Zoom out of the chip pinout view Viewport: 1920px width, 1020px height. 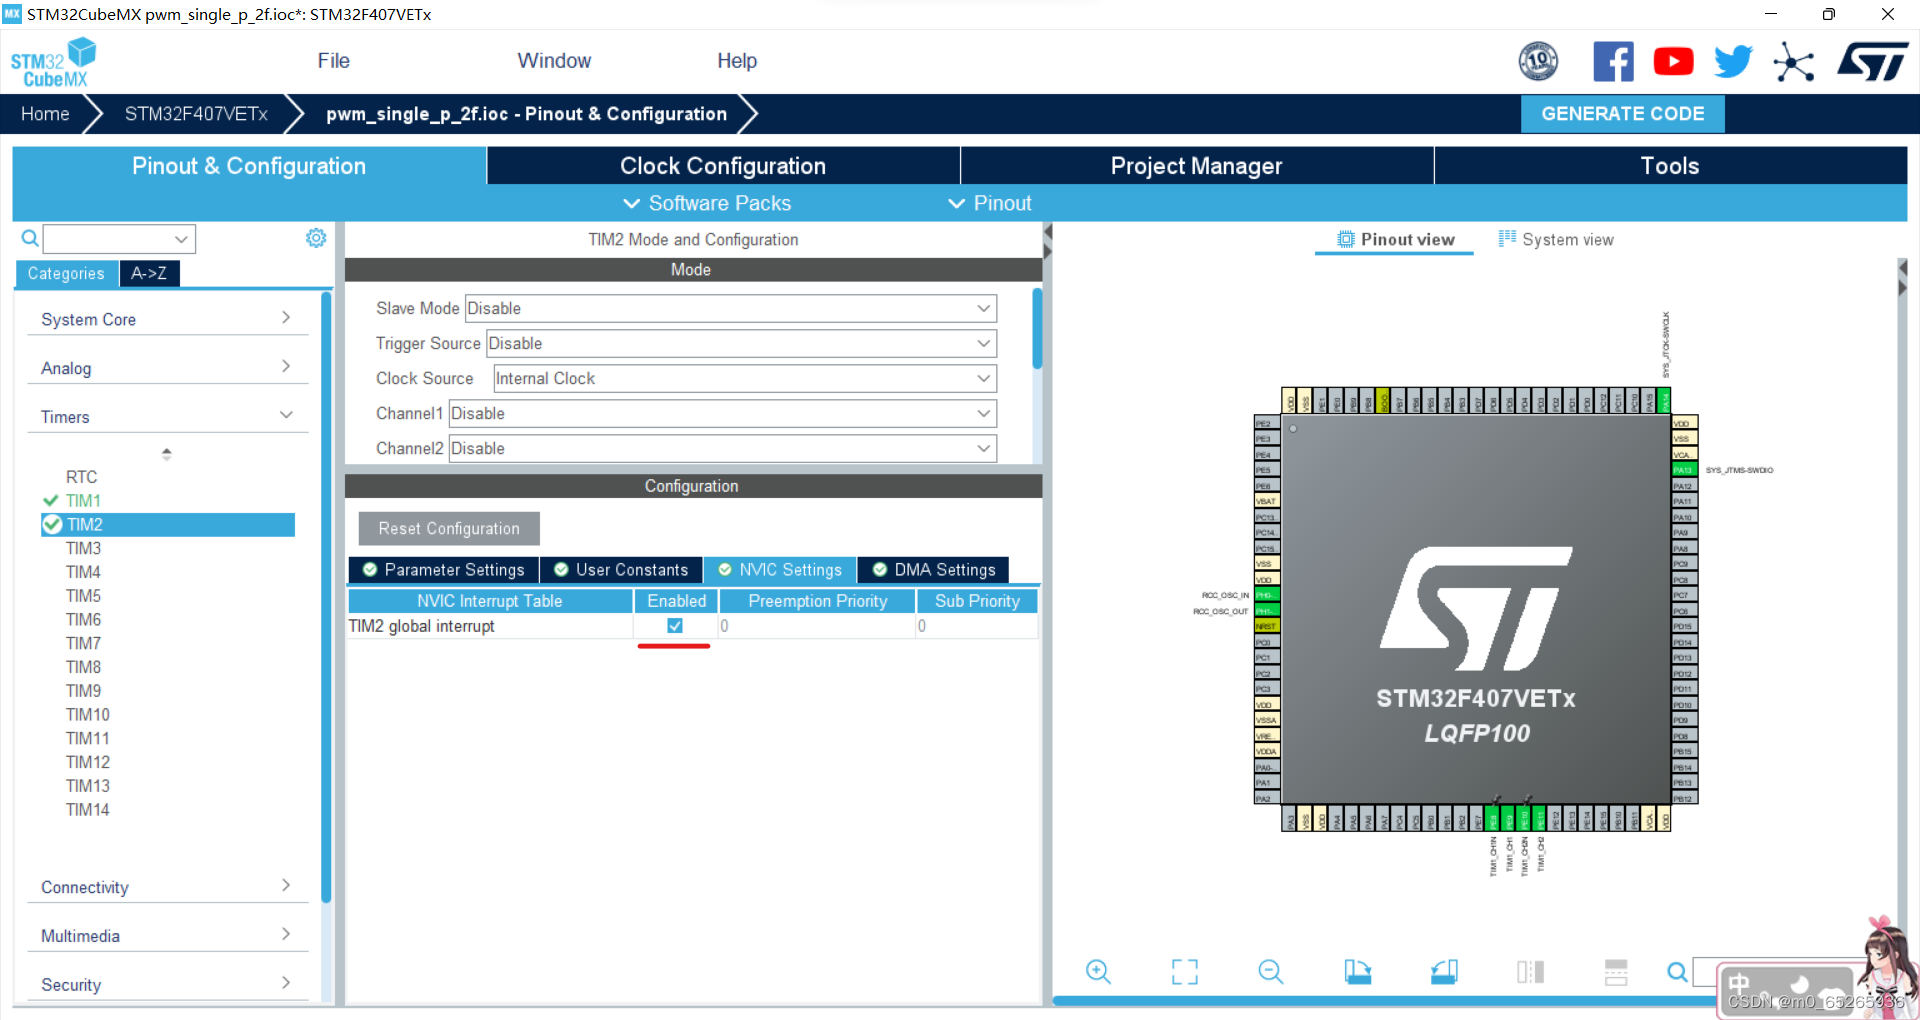1271,971
